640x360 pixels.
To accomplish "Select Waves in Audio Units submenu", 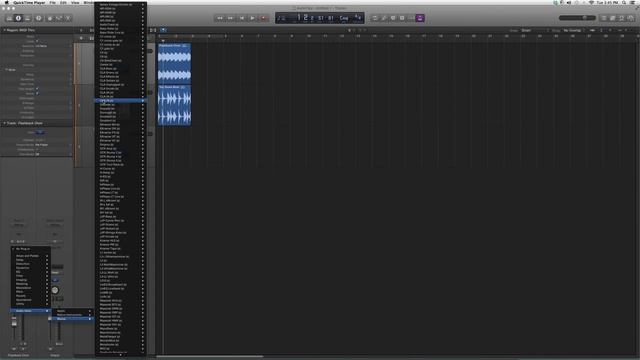I will [x=73, y=319].
